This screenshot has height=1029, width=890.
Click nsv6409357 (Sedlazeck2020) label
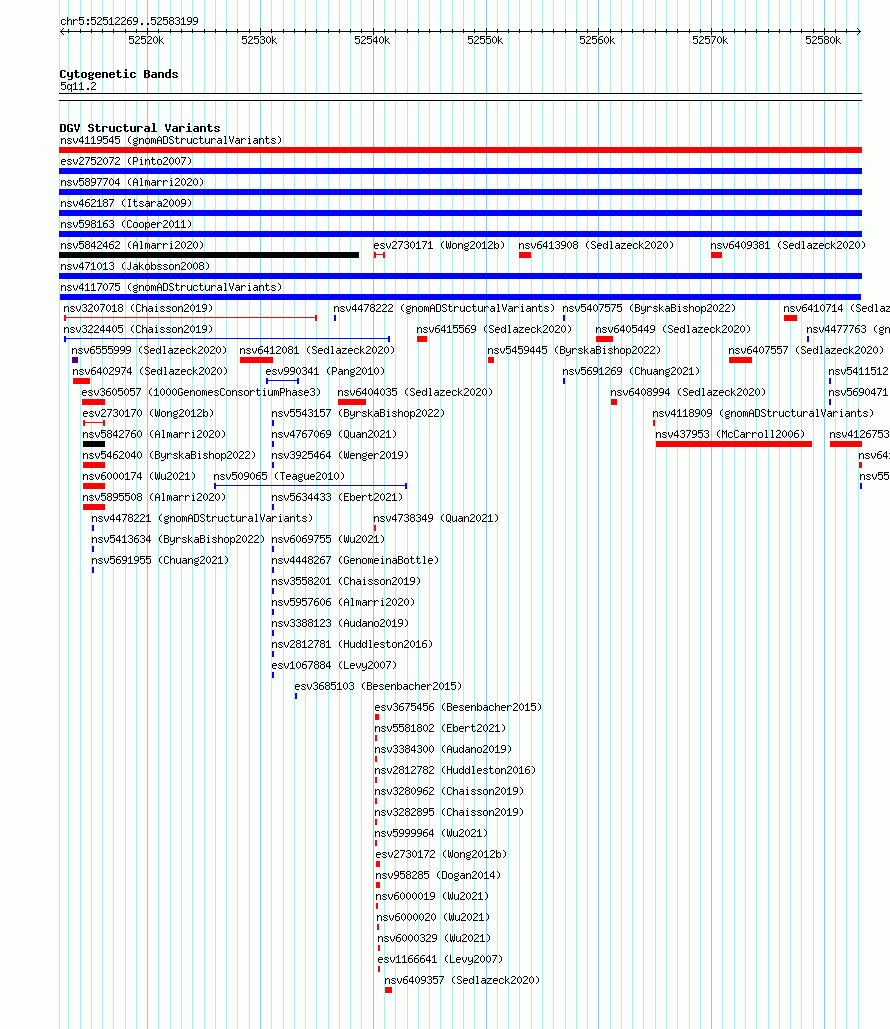click(462, 980)
